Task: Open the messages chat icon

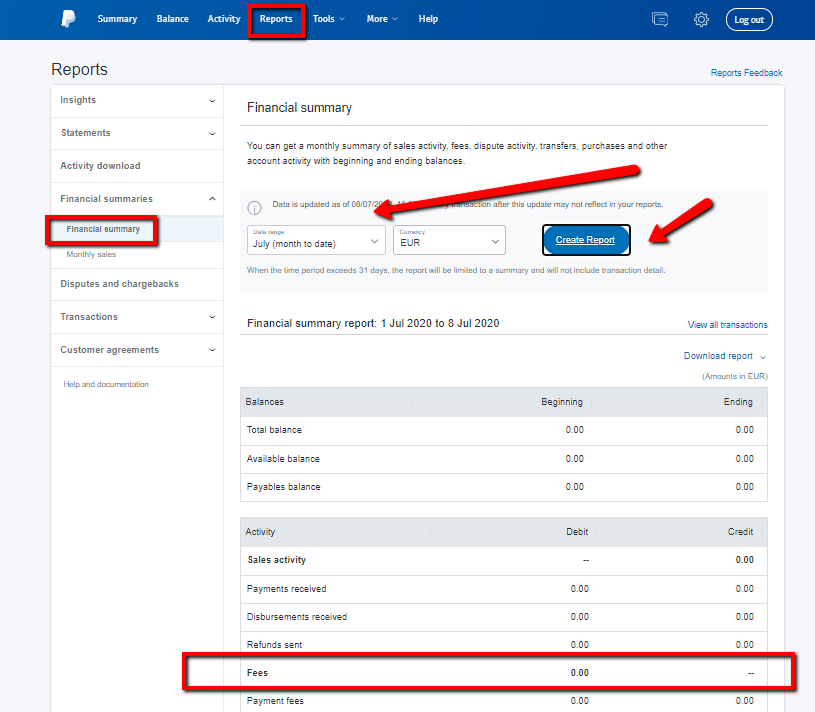Action: 659,20
